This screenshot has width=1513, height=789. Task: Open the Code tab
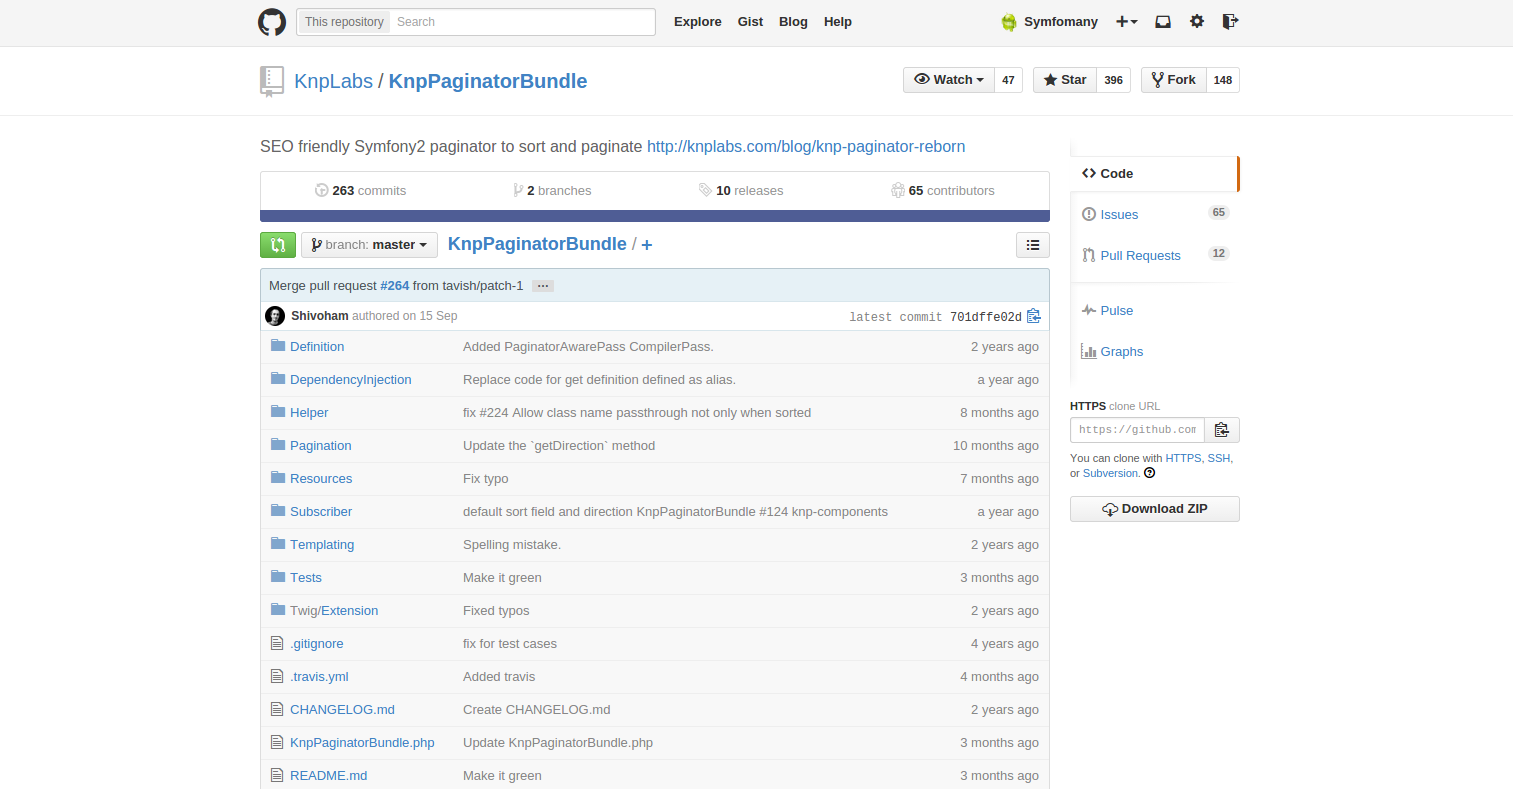pyautogui.click(x=1154, y=174)
